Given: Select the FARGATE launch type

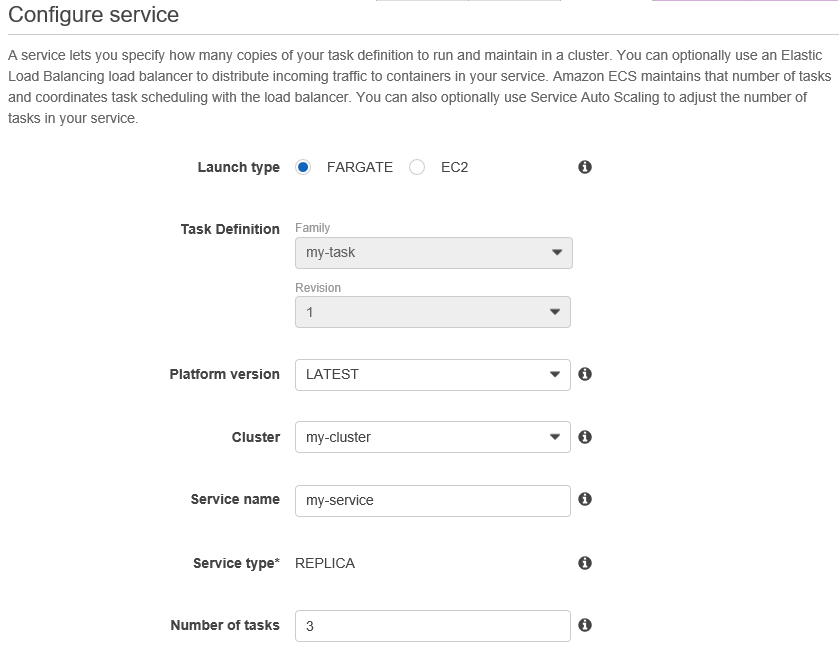Looking at the screenshot, I should pos(304,167).
